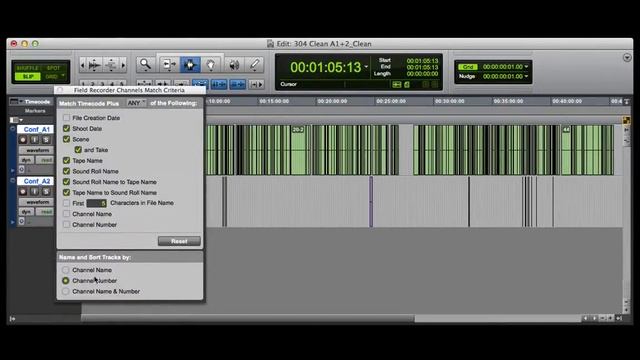Screen dimensions: 640x360
Task: Uncheck Sound Roll Name to Tape Name
Action: [x=67, y=182]
